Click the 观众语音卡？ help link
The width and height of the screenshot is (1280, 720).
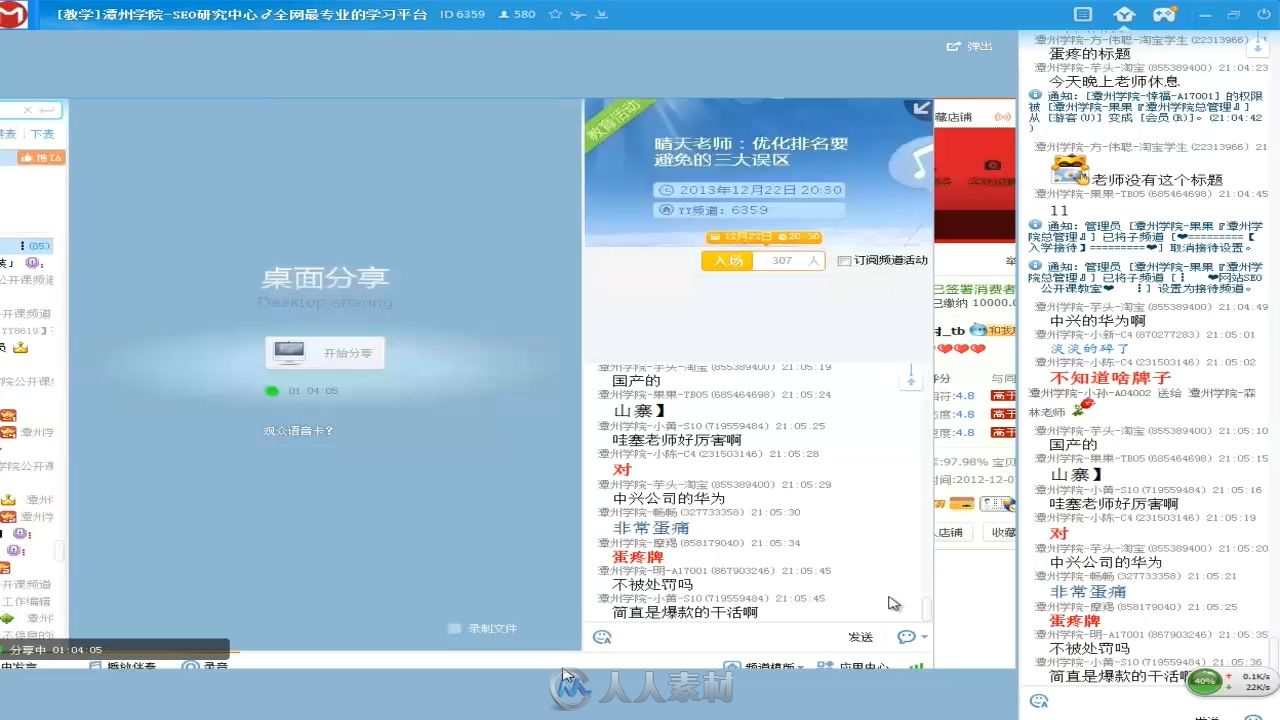click(x=298, y=431)
